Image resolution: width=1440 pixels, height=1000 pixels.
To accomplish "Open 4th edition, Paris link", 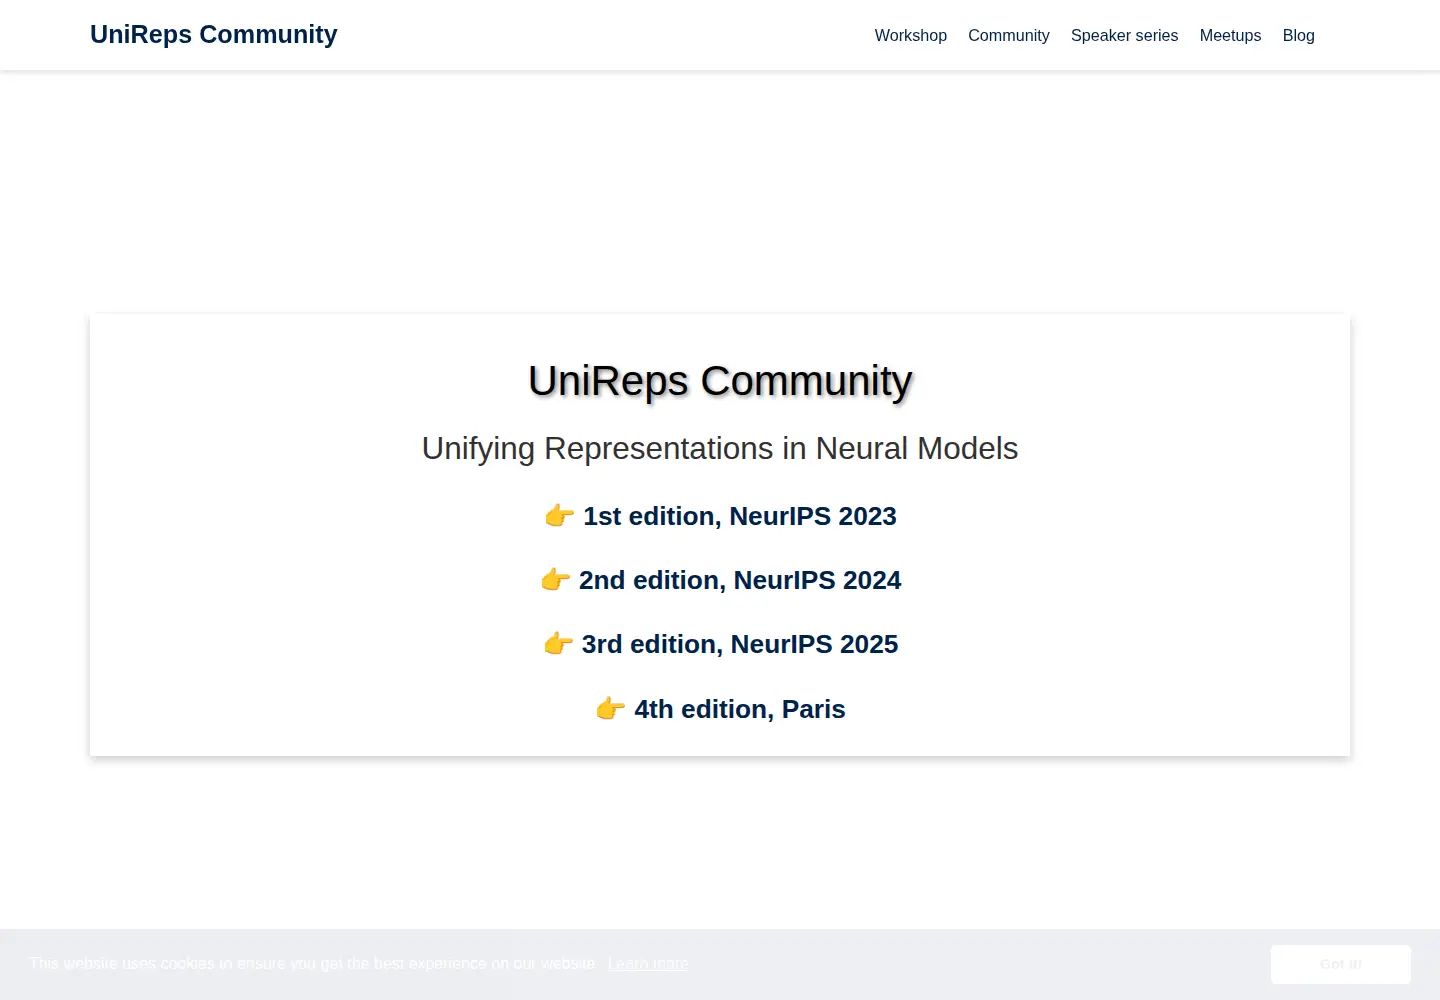I will [740, 709].
